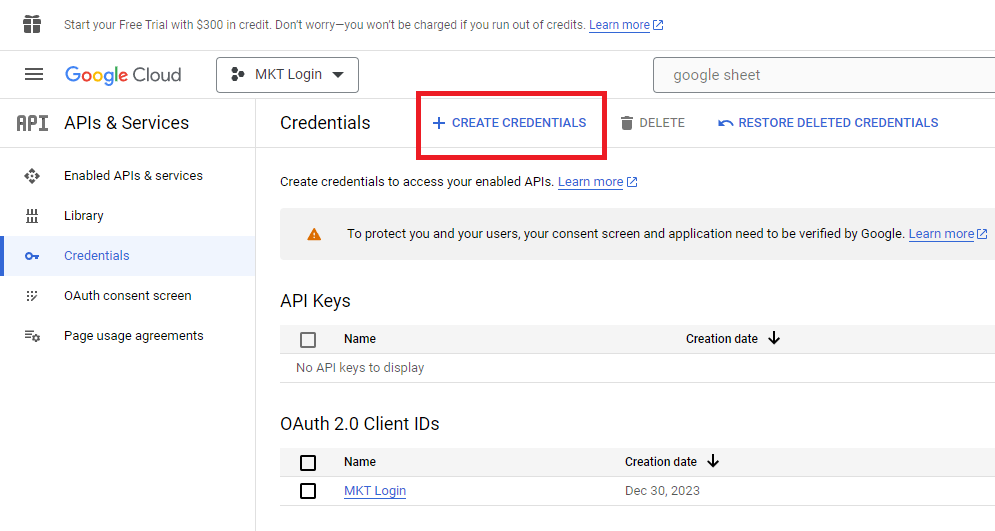
Task: Click the external link icon after the credentials Learn more
Action: 632,182
